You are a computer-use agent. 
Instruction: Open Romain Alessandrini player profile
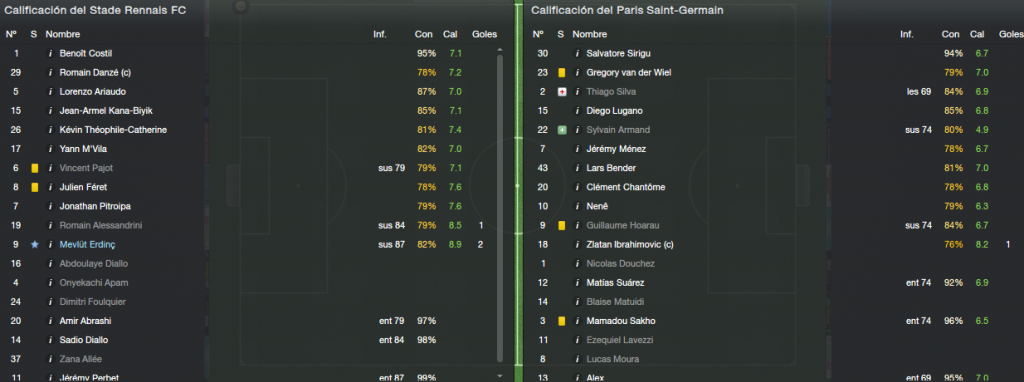click(x=101, y=225)
